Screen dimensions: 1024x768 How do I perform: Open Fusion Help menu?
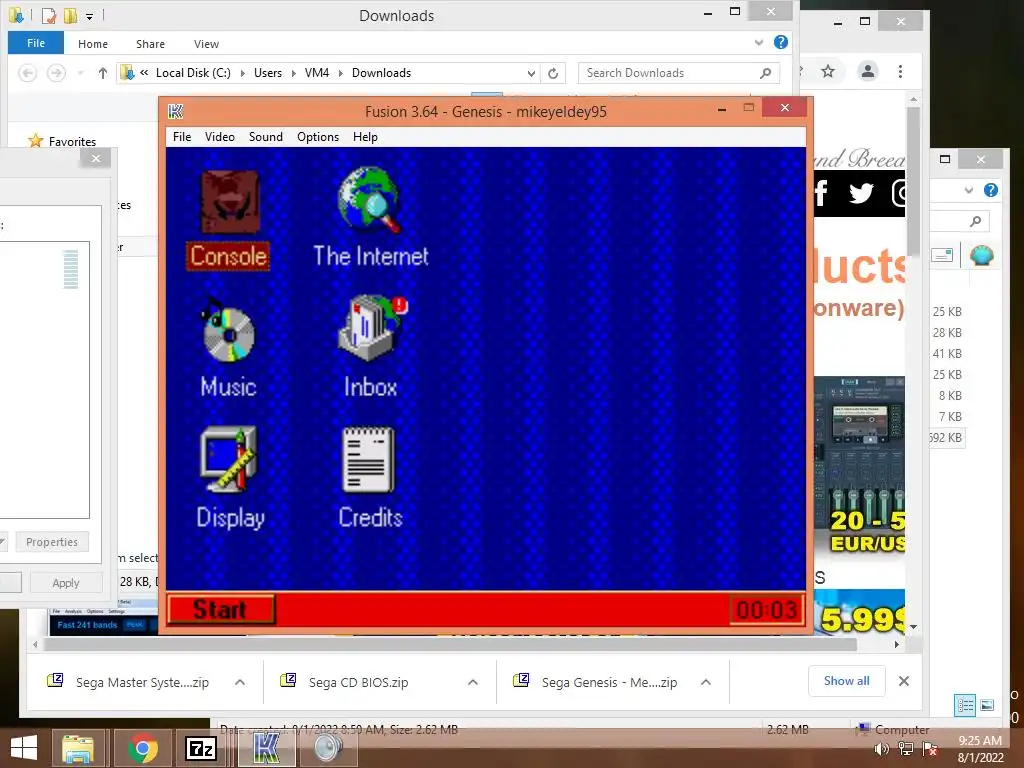[365, 136]
